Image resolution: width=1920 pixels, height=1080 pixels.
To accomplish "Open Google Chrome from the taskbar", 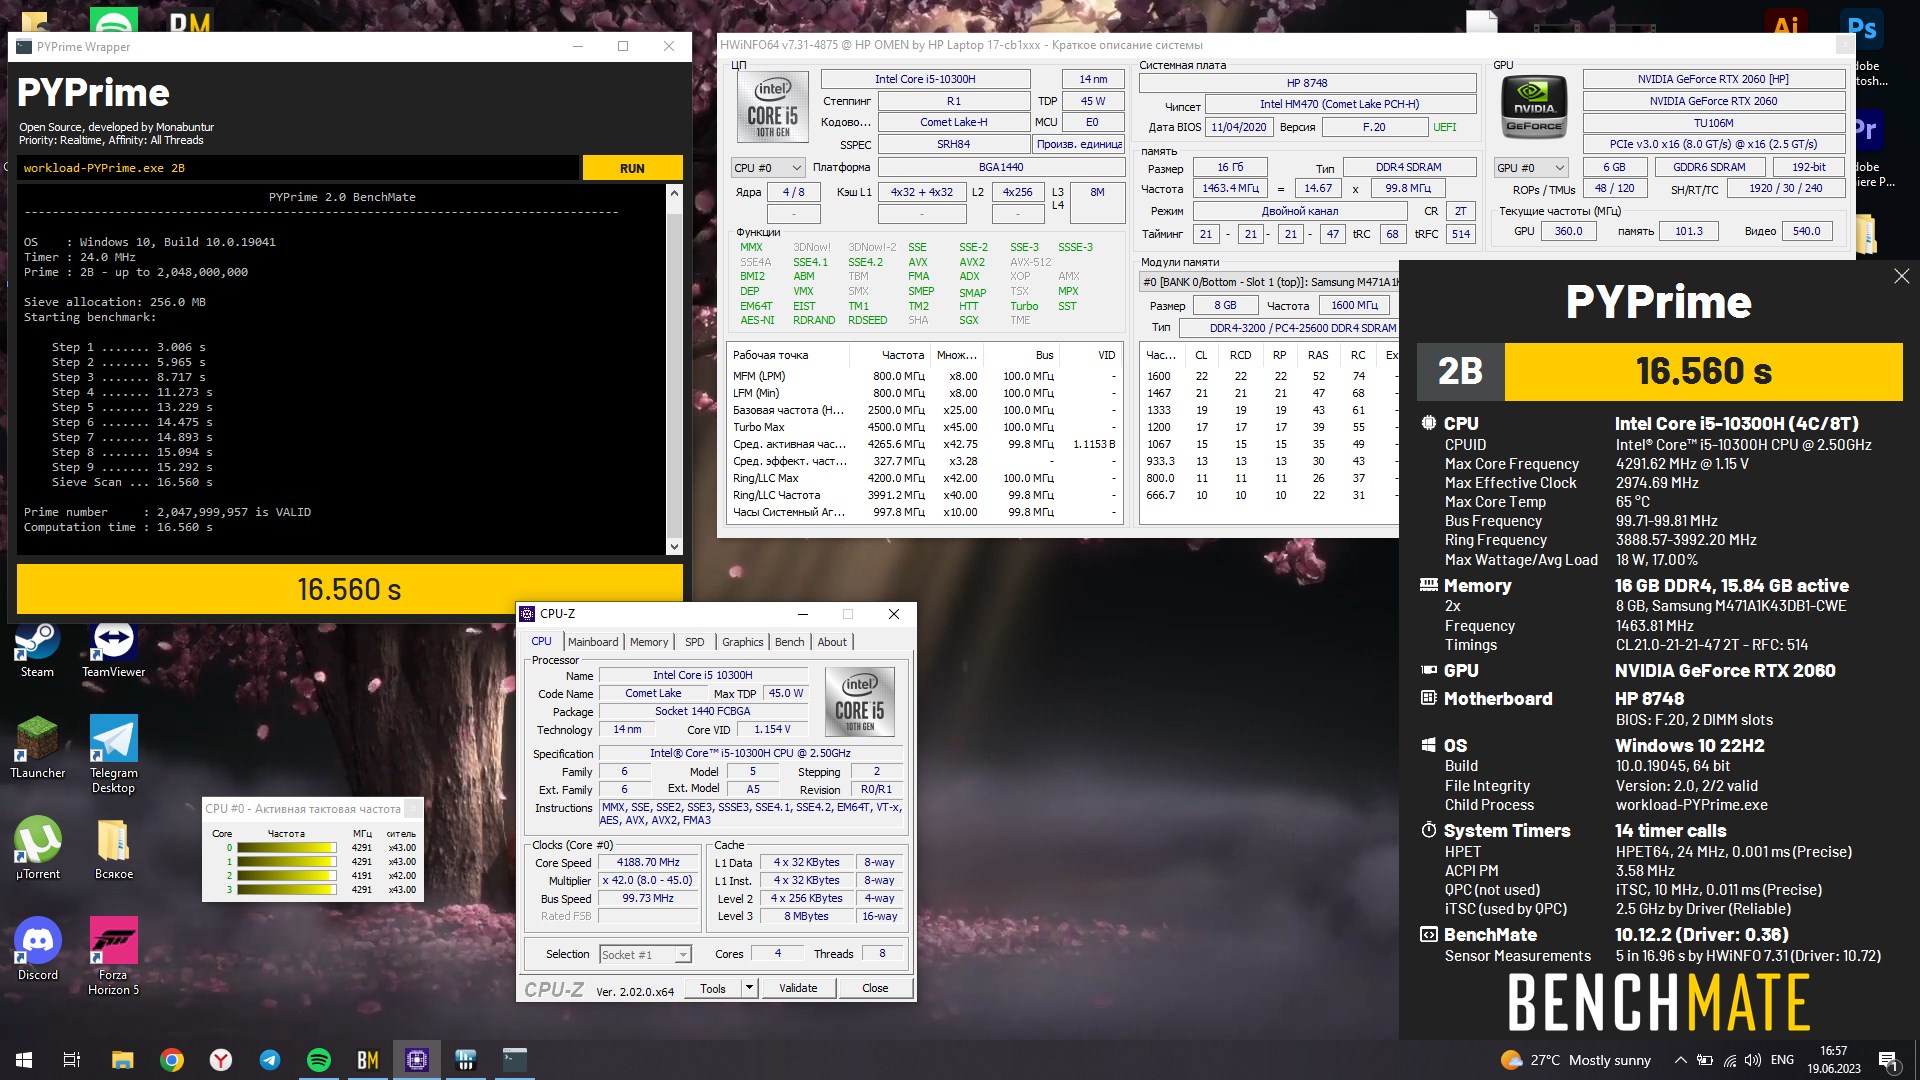I will point(172,1060).
